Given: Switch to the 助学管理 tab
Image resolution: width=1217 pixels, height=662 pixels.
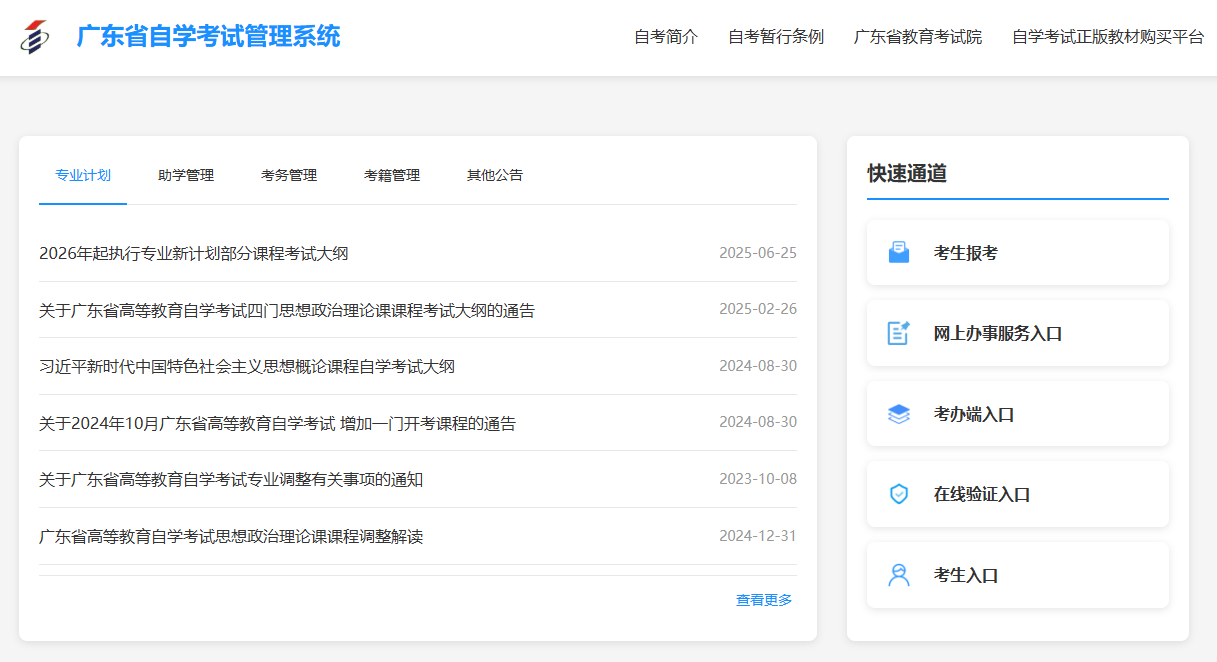Looking at the screenshot, I should coord(186,176).
